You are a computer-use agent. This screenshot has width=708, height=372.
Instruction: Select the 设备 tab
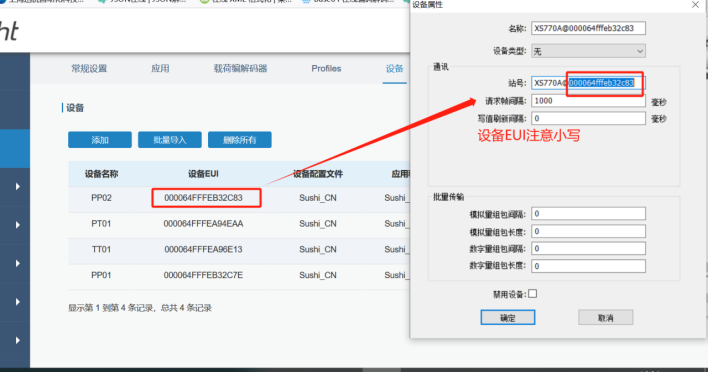(394, 69)
